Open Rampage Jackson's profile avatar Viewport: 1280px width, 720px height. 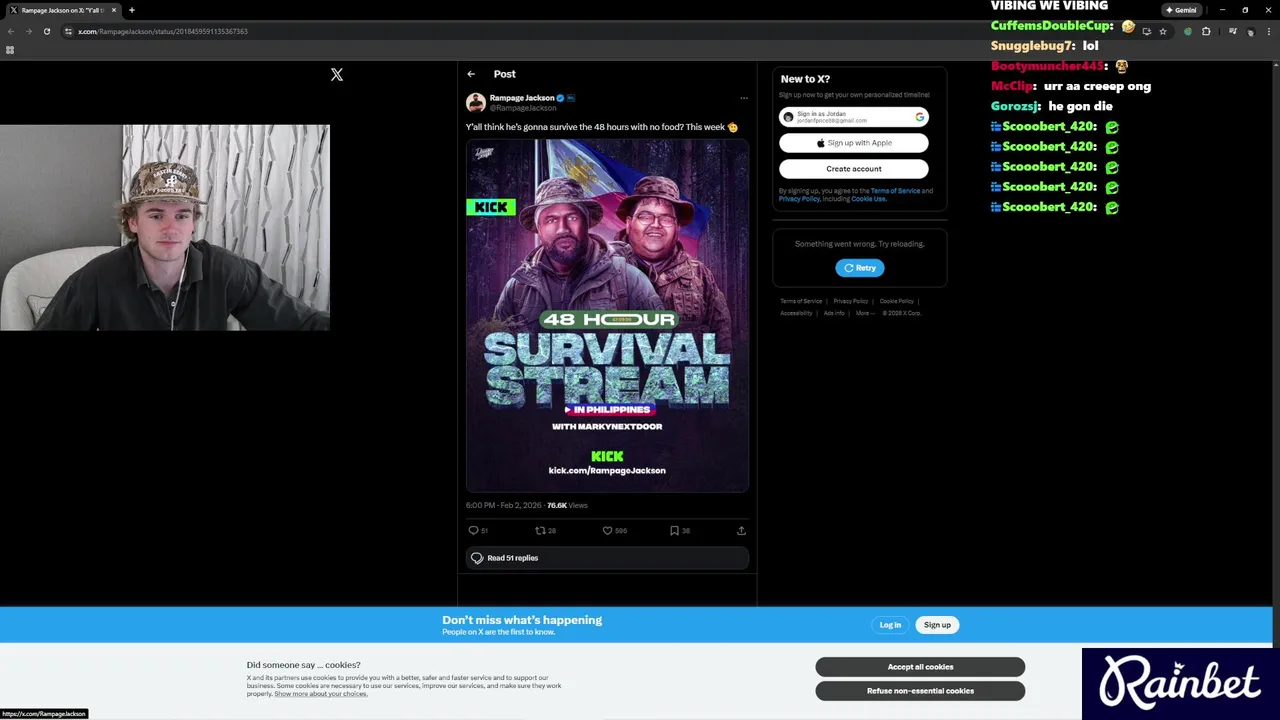tap(476, 102)
